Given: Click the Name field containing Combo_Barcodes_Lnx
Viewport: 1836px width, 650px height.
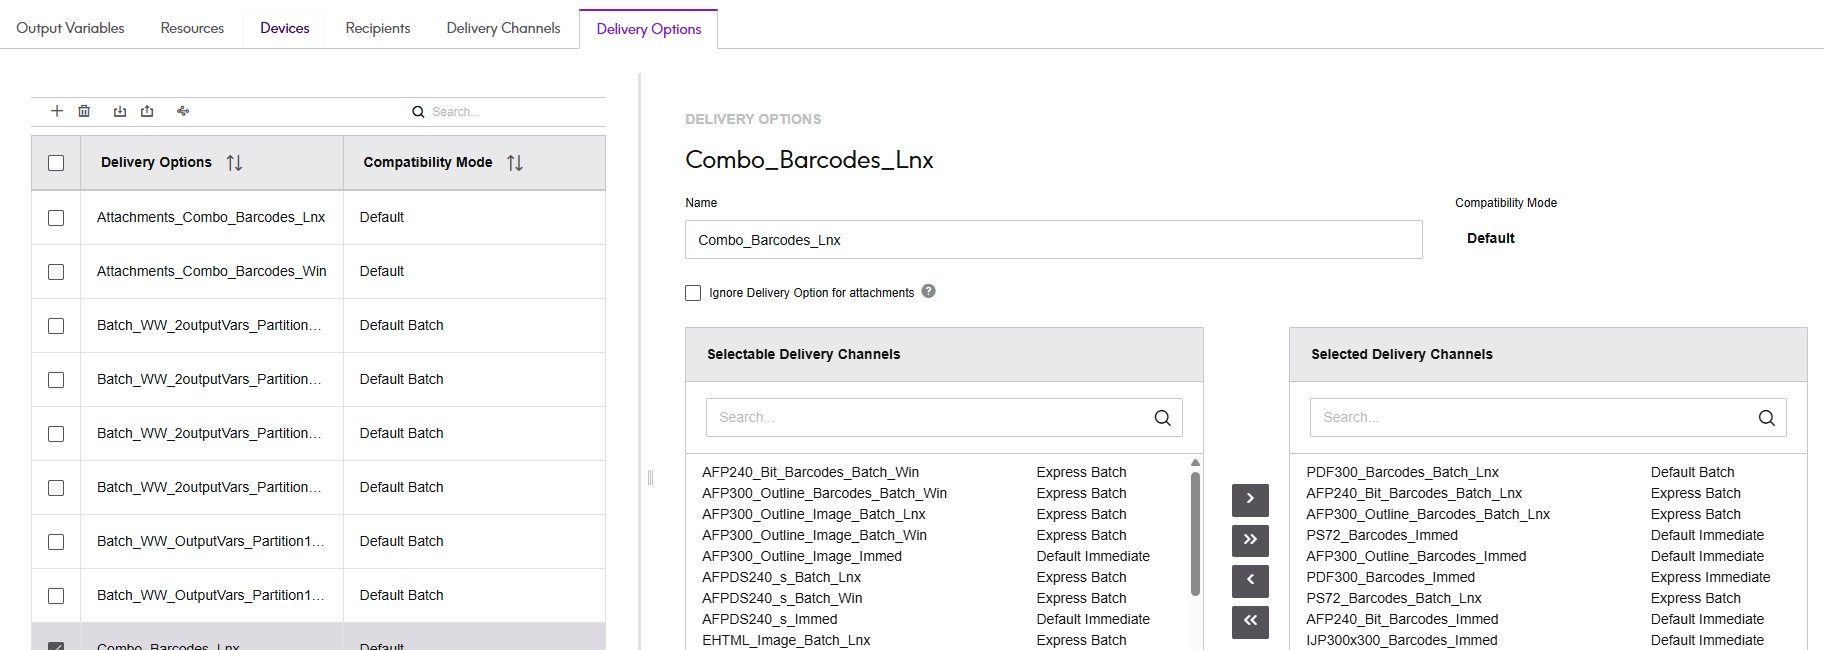Looking at the screenshot, I should click(1053, 240).
